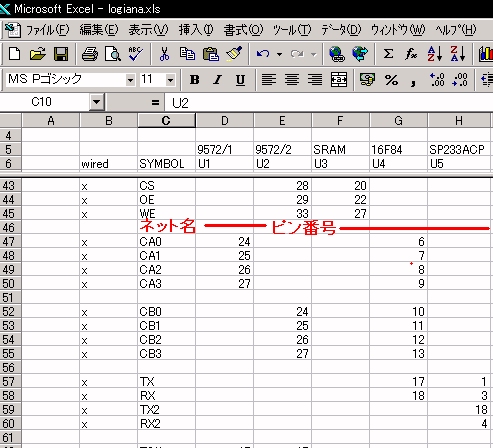
Task: Open the ウィンドウ(W) menu
Action: pos(398,30)
